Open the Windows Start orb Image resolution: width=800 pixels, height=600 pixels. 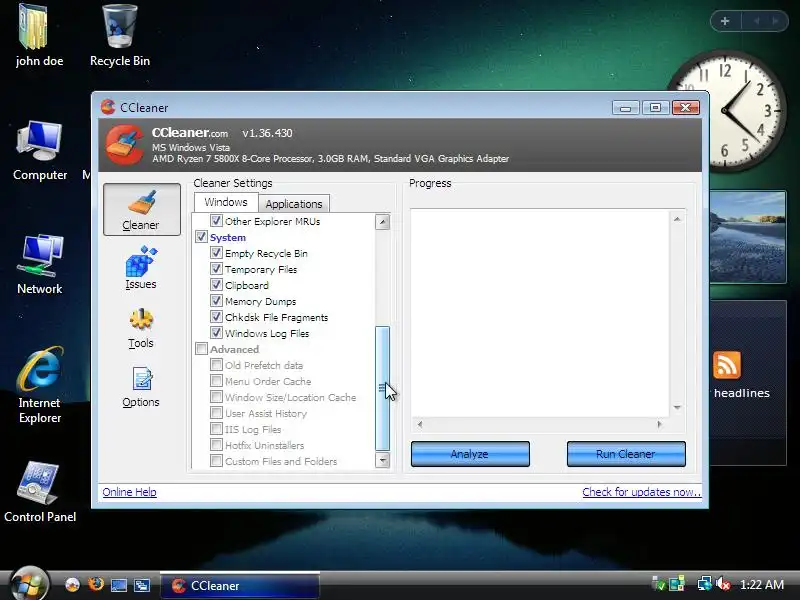point(30,584)
